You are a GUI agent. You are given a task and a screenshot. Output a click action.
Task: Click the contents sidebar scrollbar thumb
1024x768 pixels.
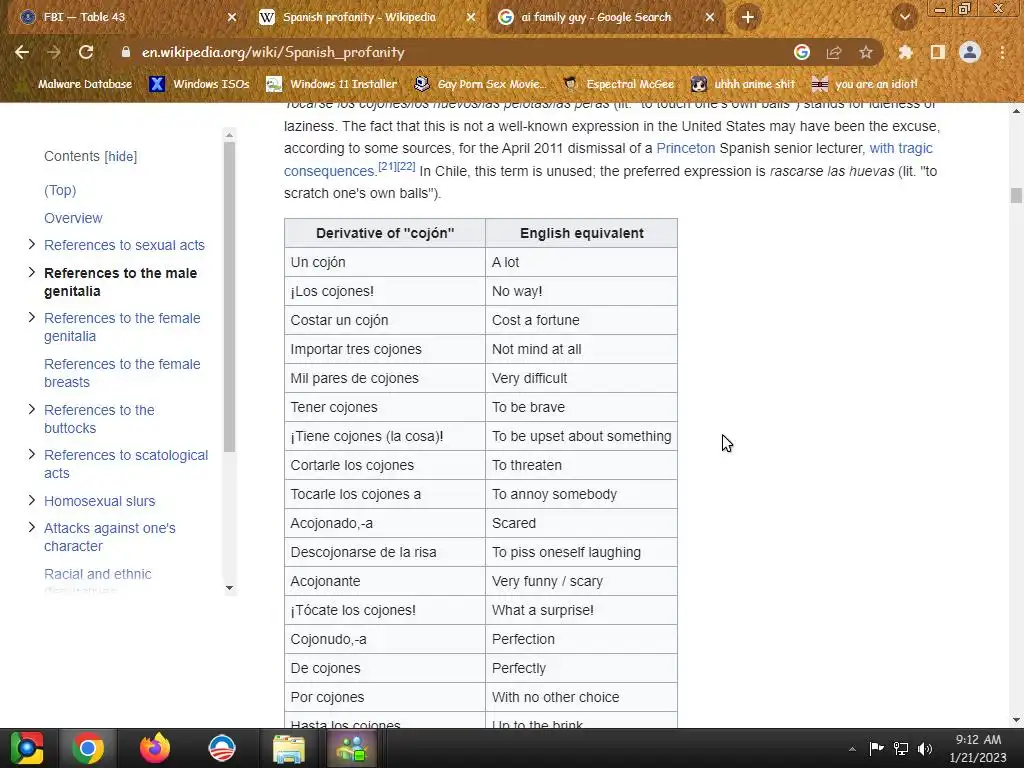pos(229,296)
